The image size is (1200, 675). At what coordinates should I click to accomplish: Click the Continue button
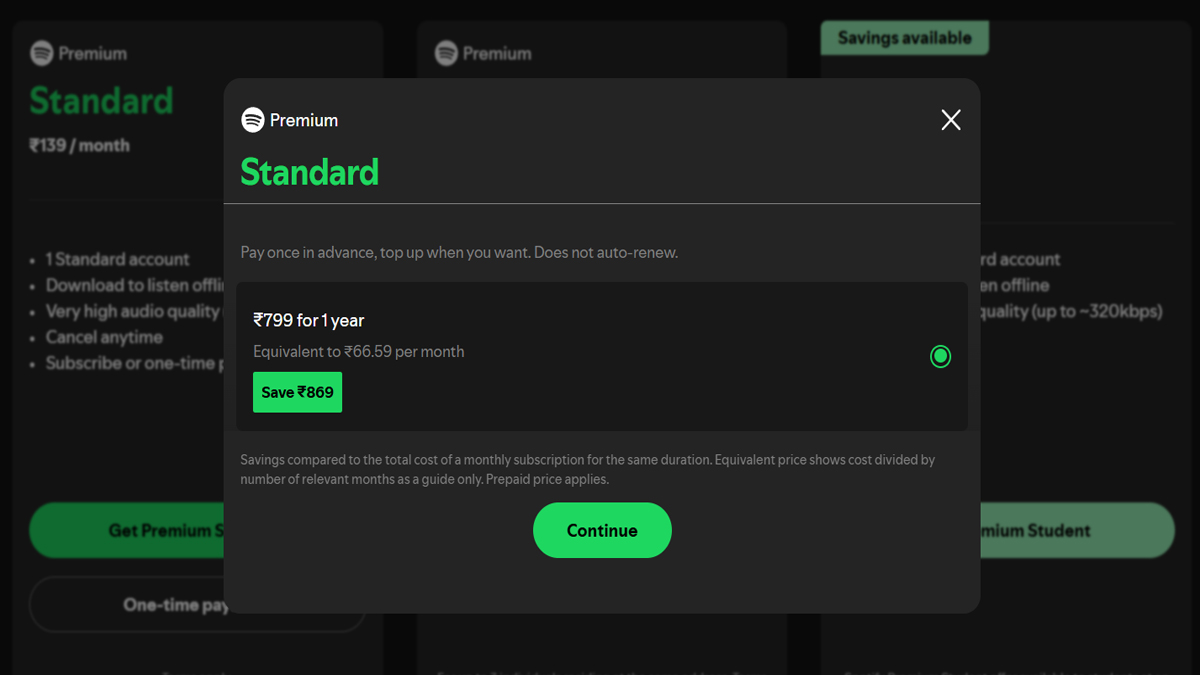[602, 530]
